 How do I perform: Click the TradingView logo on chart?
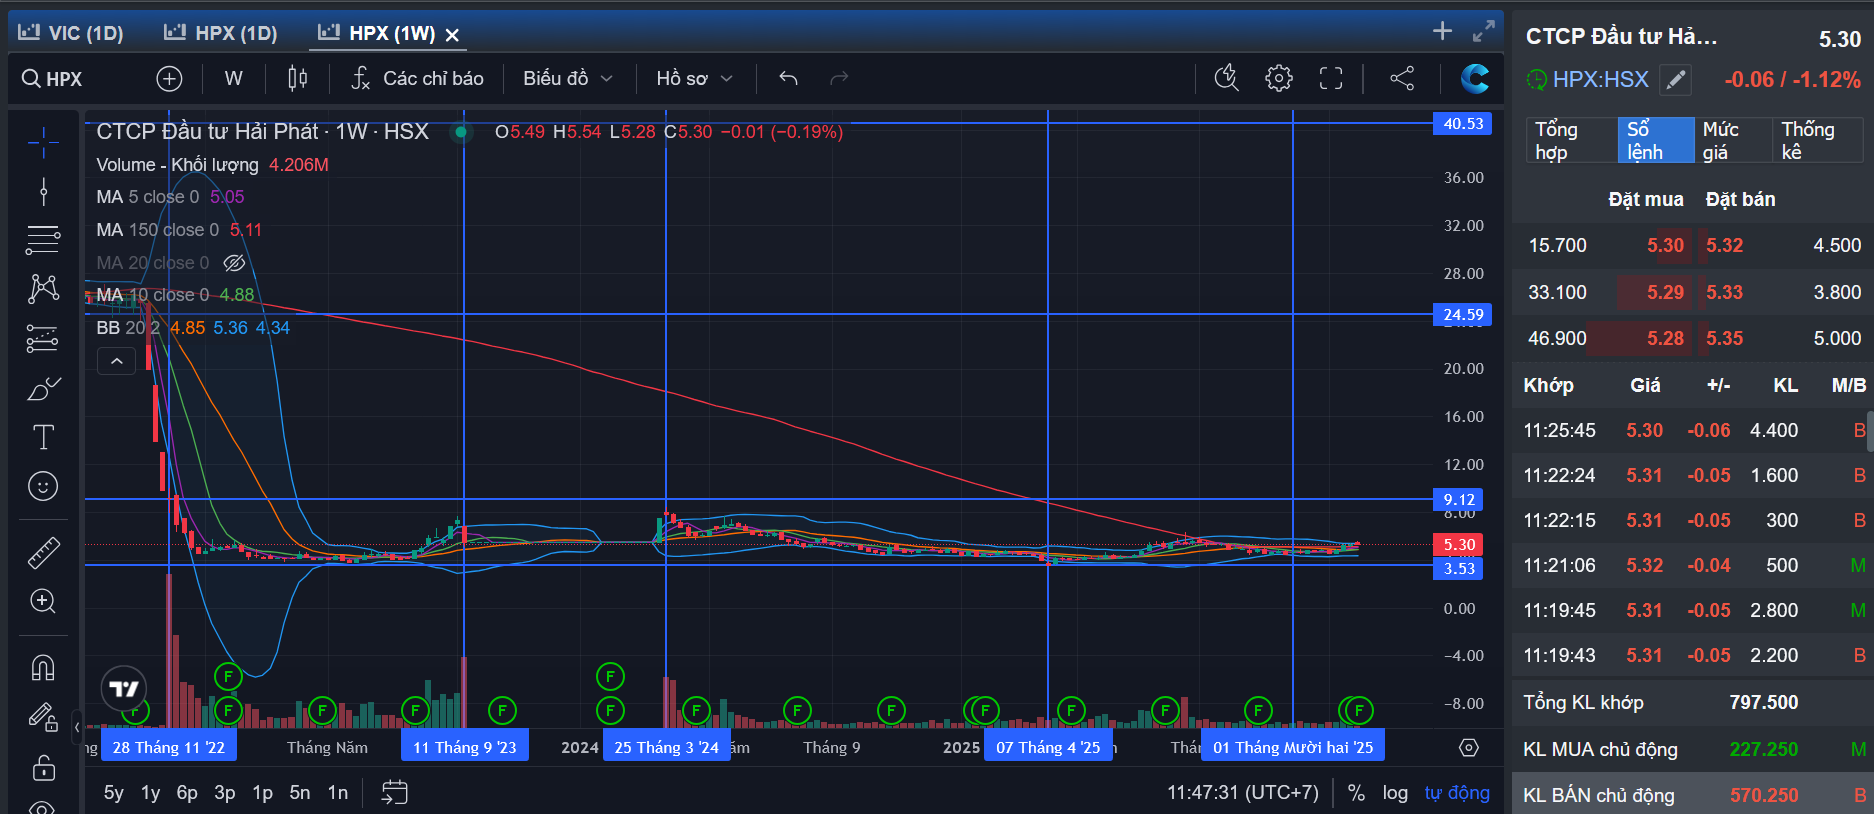(124, 689)
